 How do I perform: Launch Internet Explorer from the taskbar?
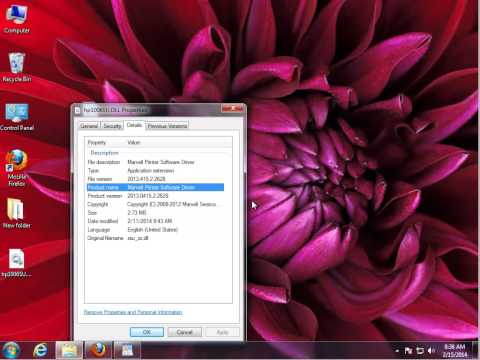(40, 351)
